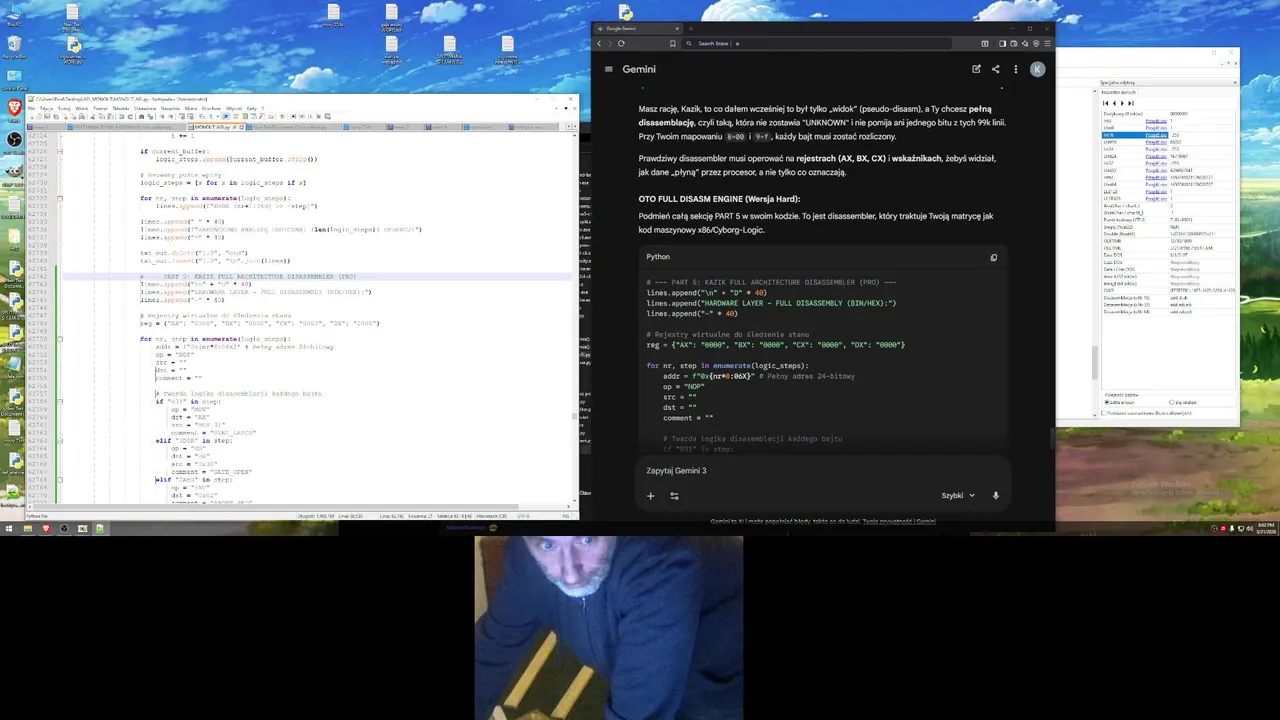Share the Gemini conversation
Screen dimensions: 1280x720
995,69
